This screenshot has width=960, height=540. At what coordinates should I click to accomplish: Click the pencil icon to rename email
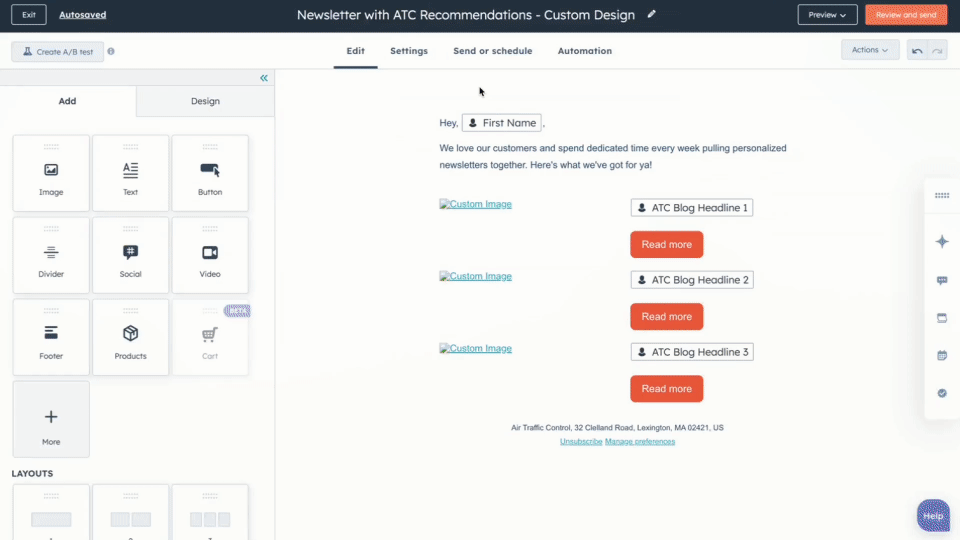click(x=652, y=15)
